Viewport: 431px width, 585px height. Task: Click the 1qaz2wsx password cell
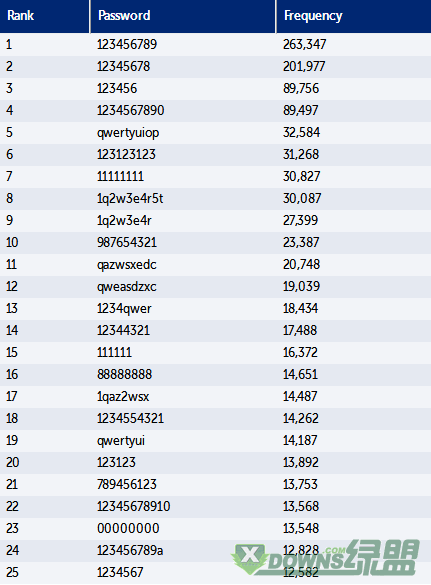coord(123,397)
